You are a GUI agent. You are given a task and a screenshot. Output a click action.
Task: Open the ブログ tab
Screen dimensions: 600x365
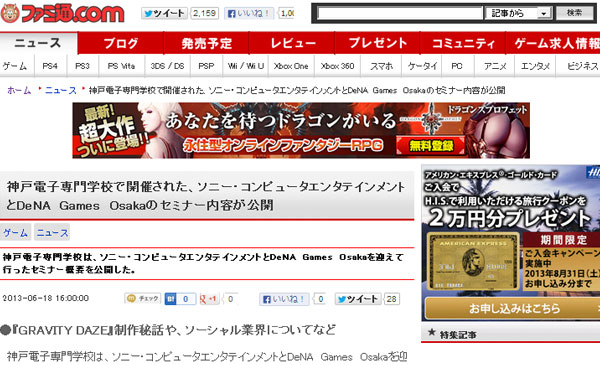click(121, 43)
